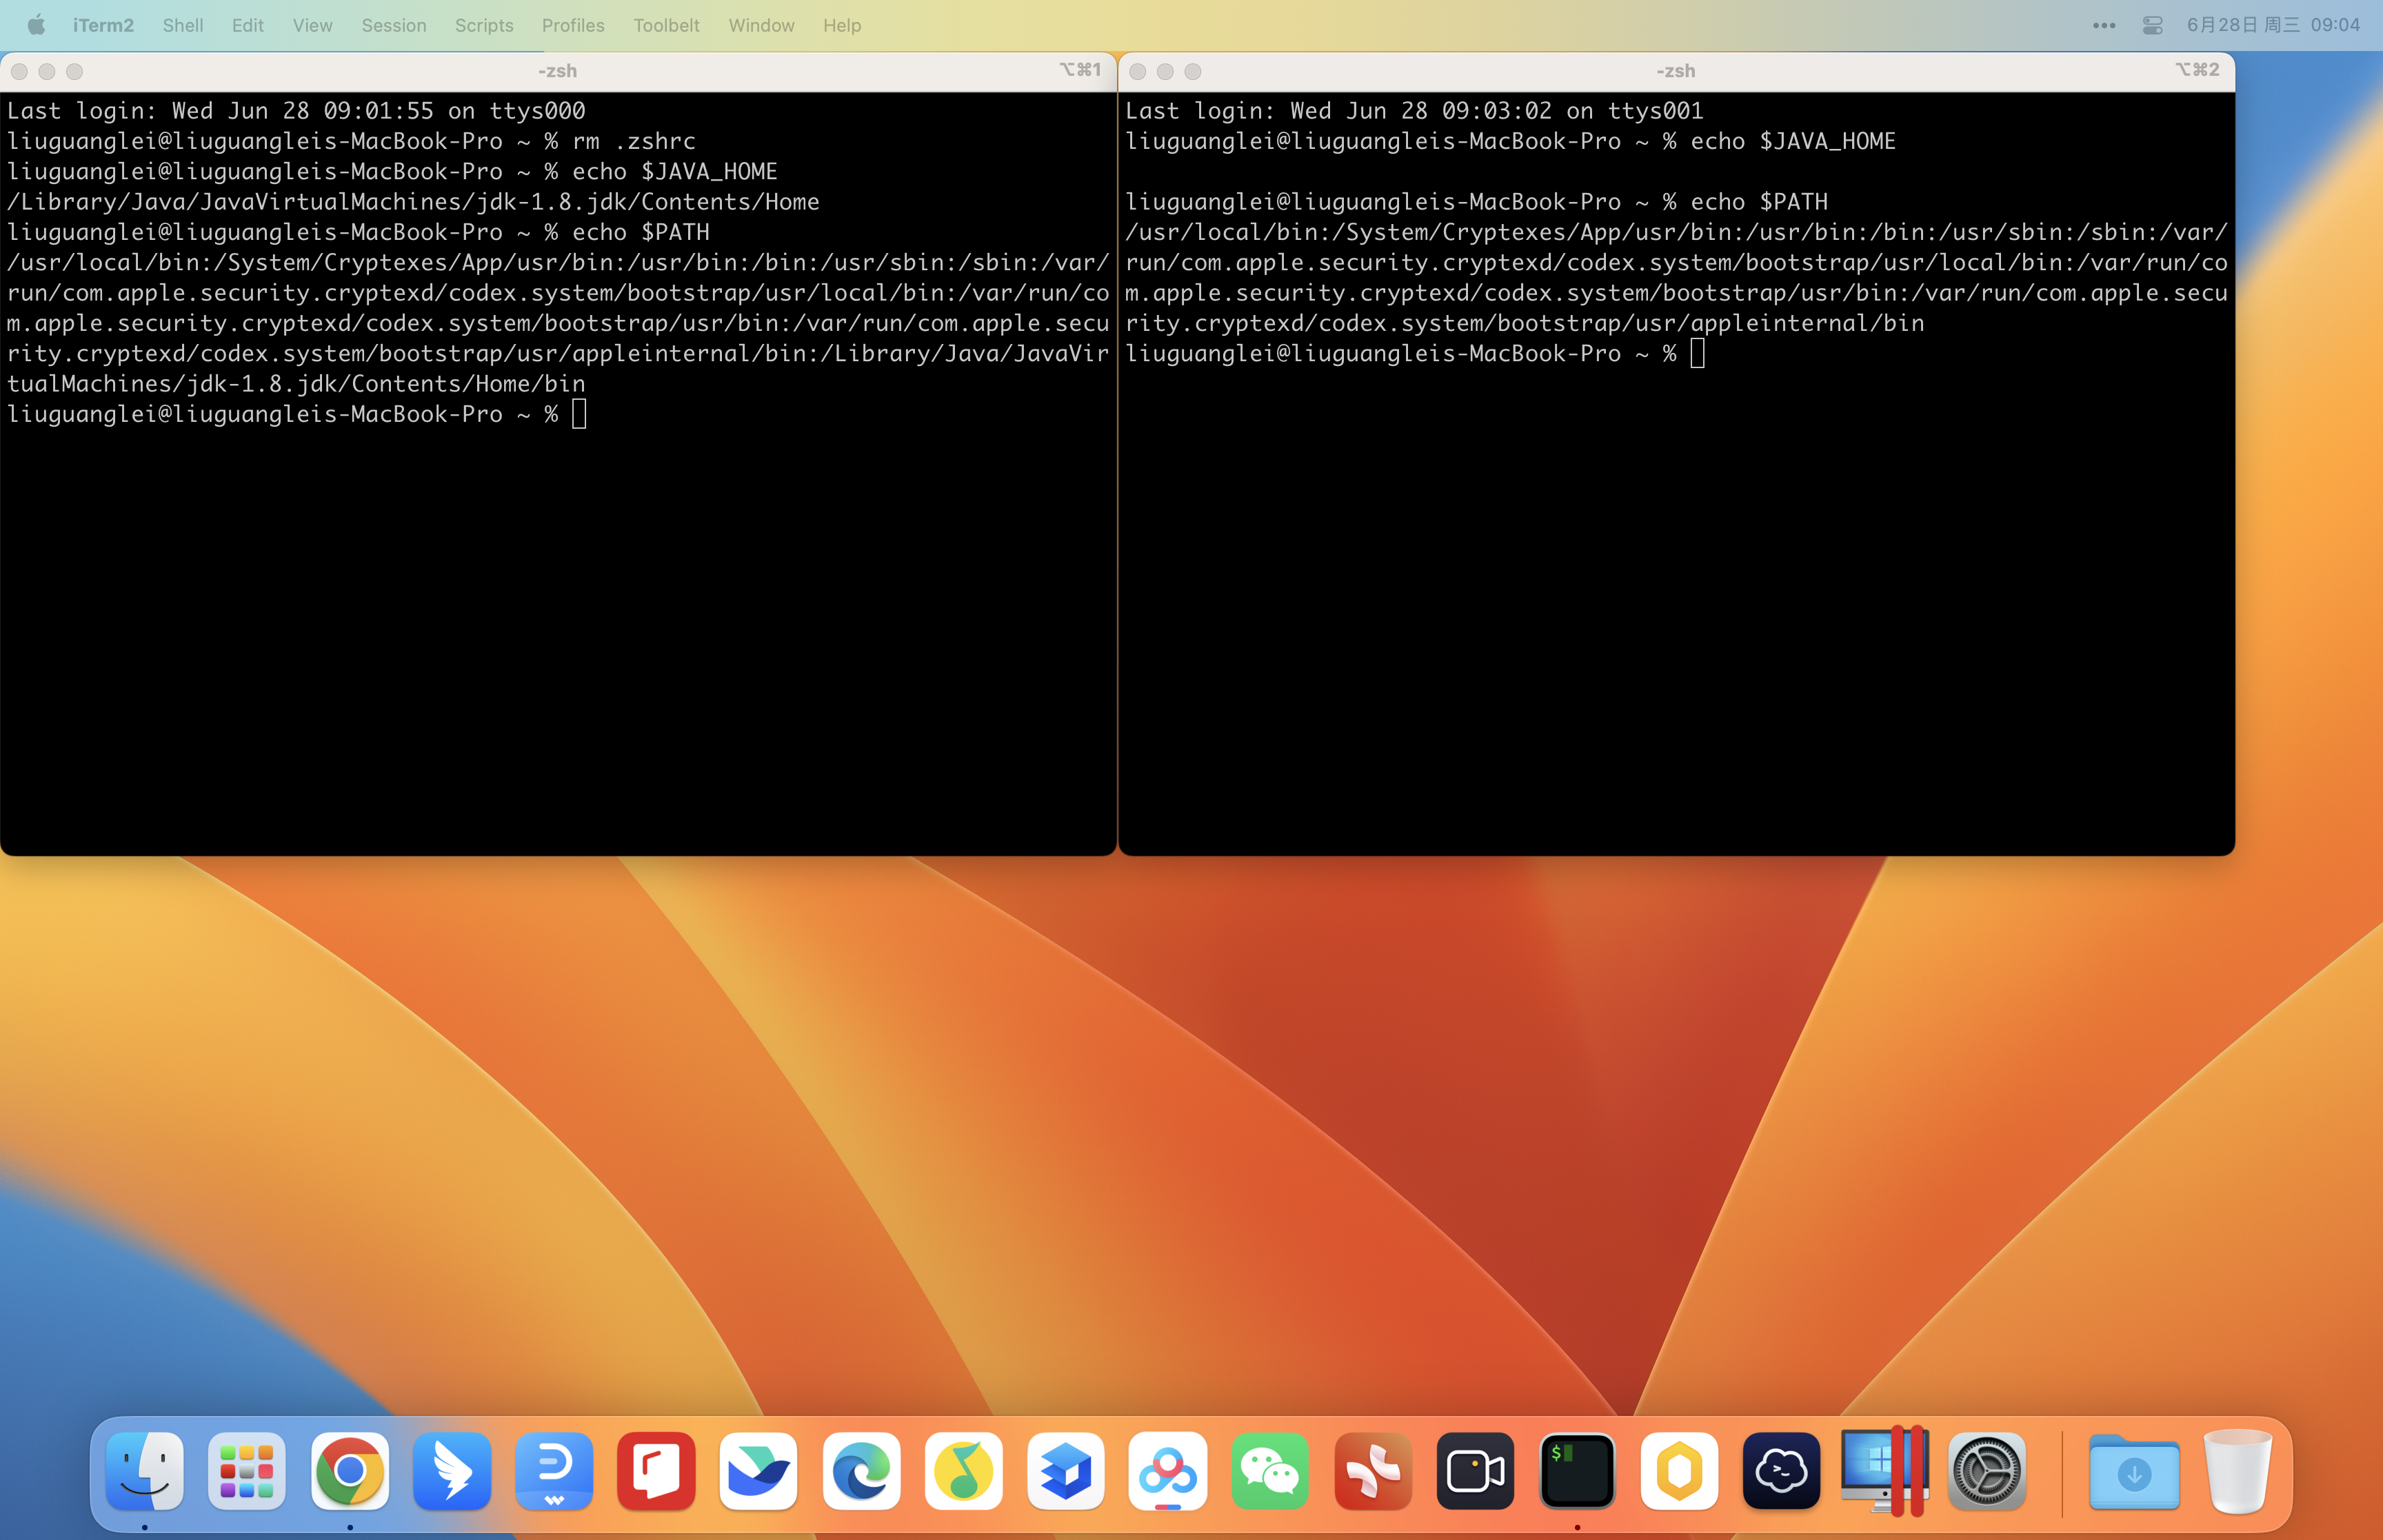
Task: Open the Apple menu
Action: click(36, 25)
